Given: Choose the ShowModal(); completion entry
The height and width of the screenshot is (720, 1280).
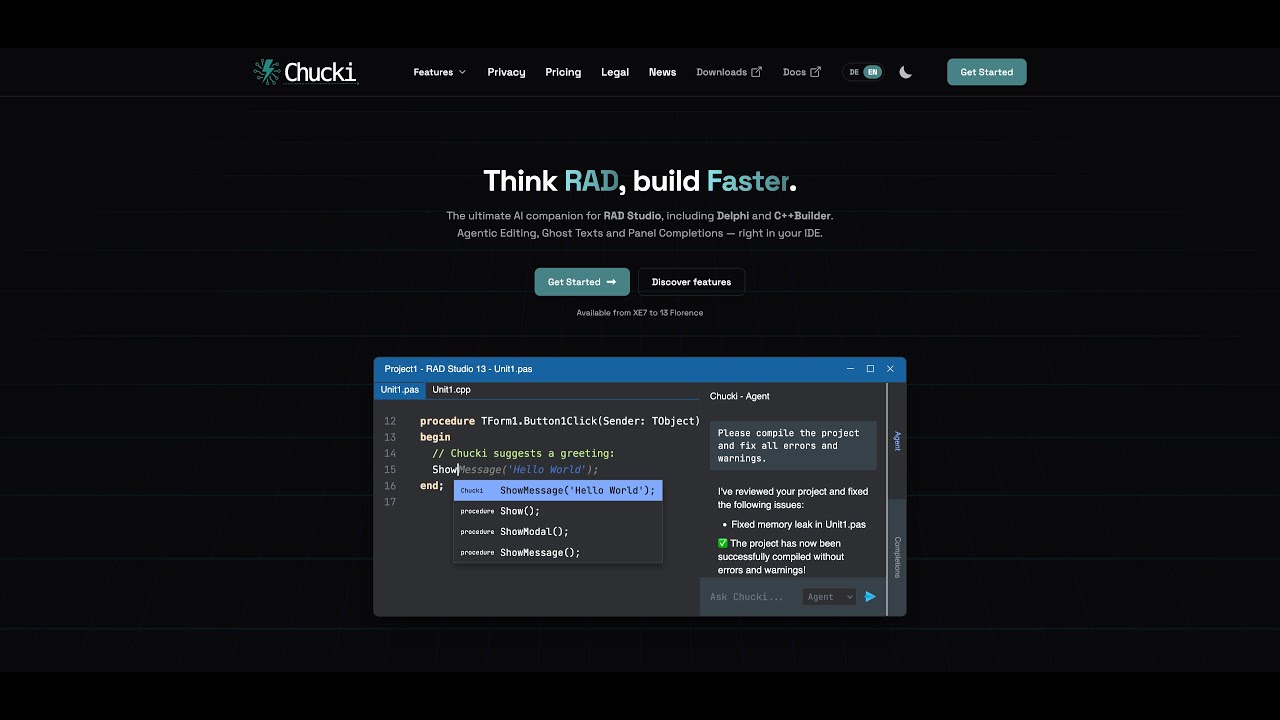Looking at the screenshot, I should [558, 532].
